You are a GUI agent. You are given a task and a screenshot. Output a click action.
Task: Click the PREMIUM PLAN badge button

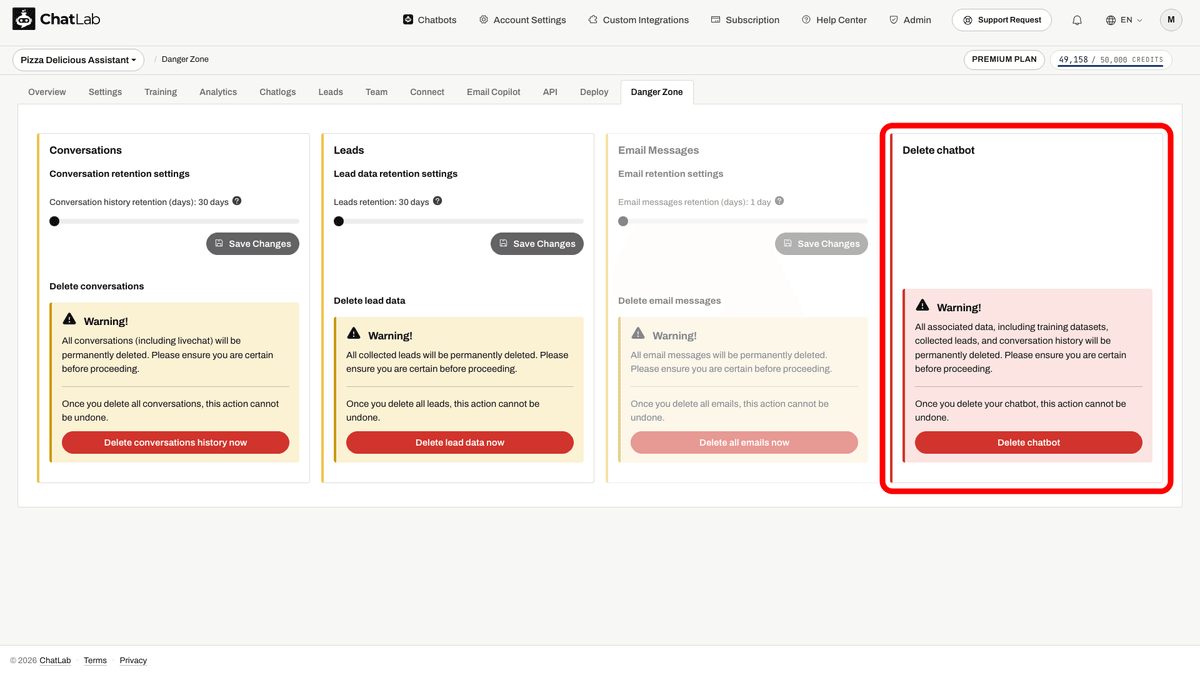[1005, 60]
